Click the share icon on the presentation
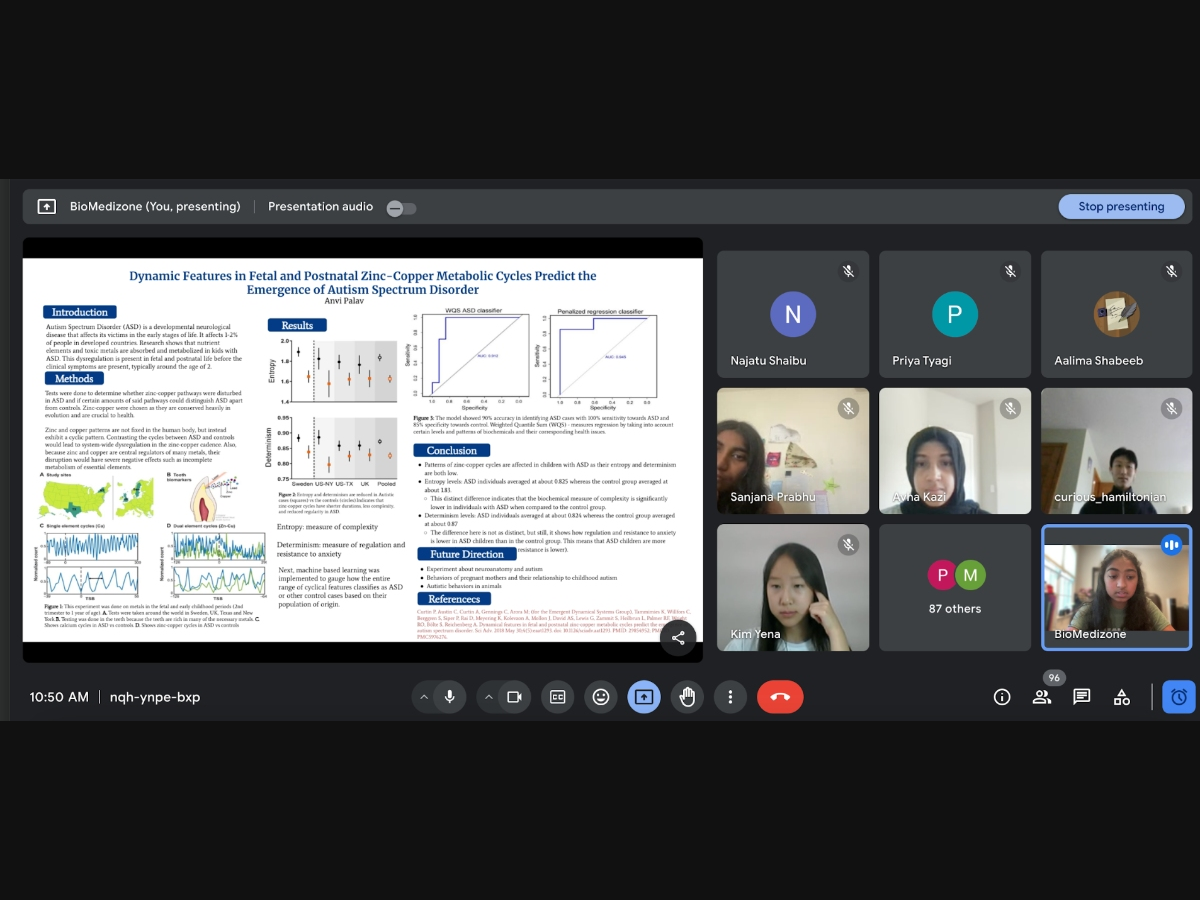 (678, 638)
